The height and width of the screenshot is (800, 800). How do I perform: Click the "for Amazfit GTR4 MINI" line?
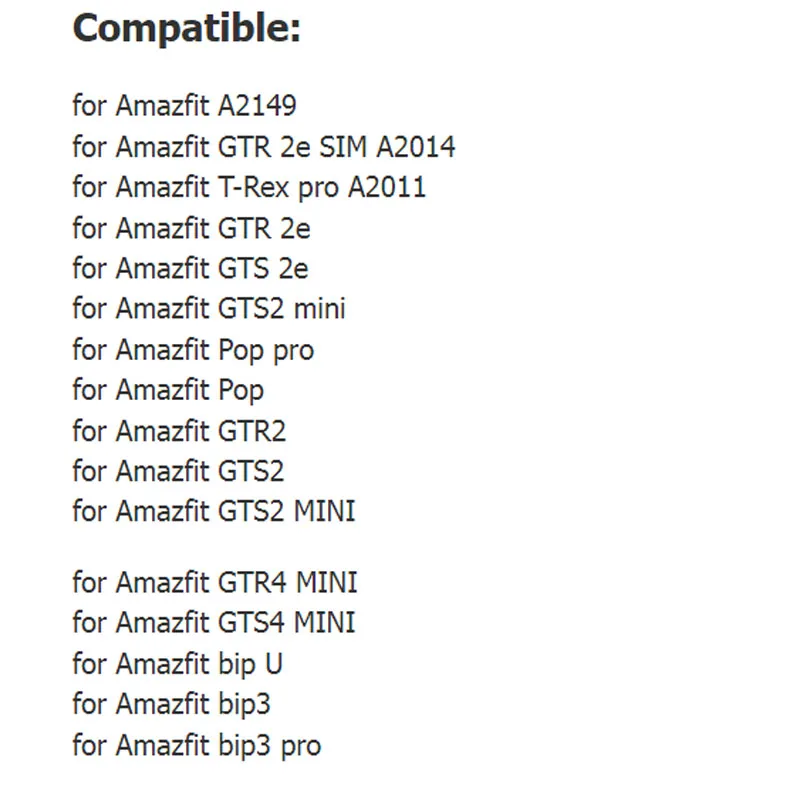[215, 582]
